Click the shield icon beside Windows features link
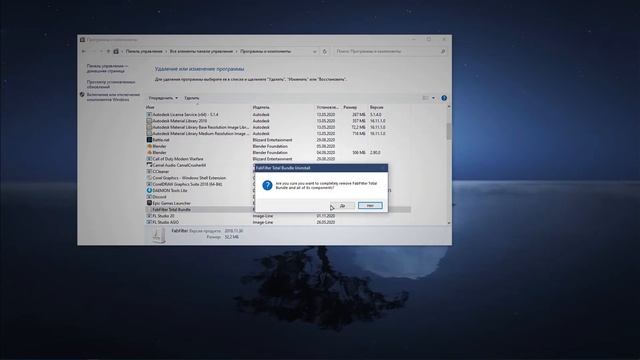 tap(82, 95)
